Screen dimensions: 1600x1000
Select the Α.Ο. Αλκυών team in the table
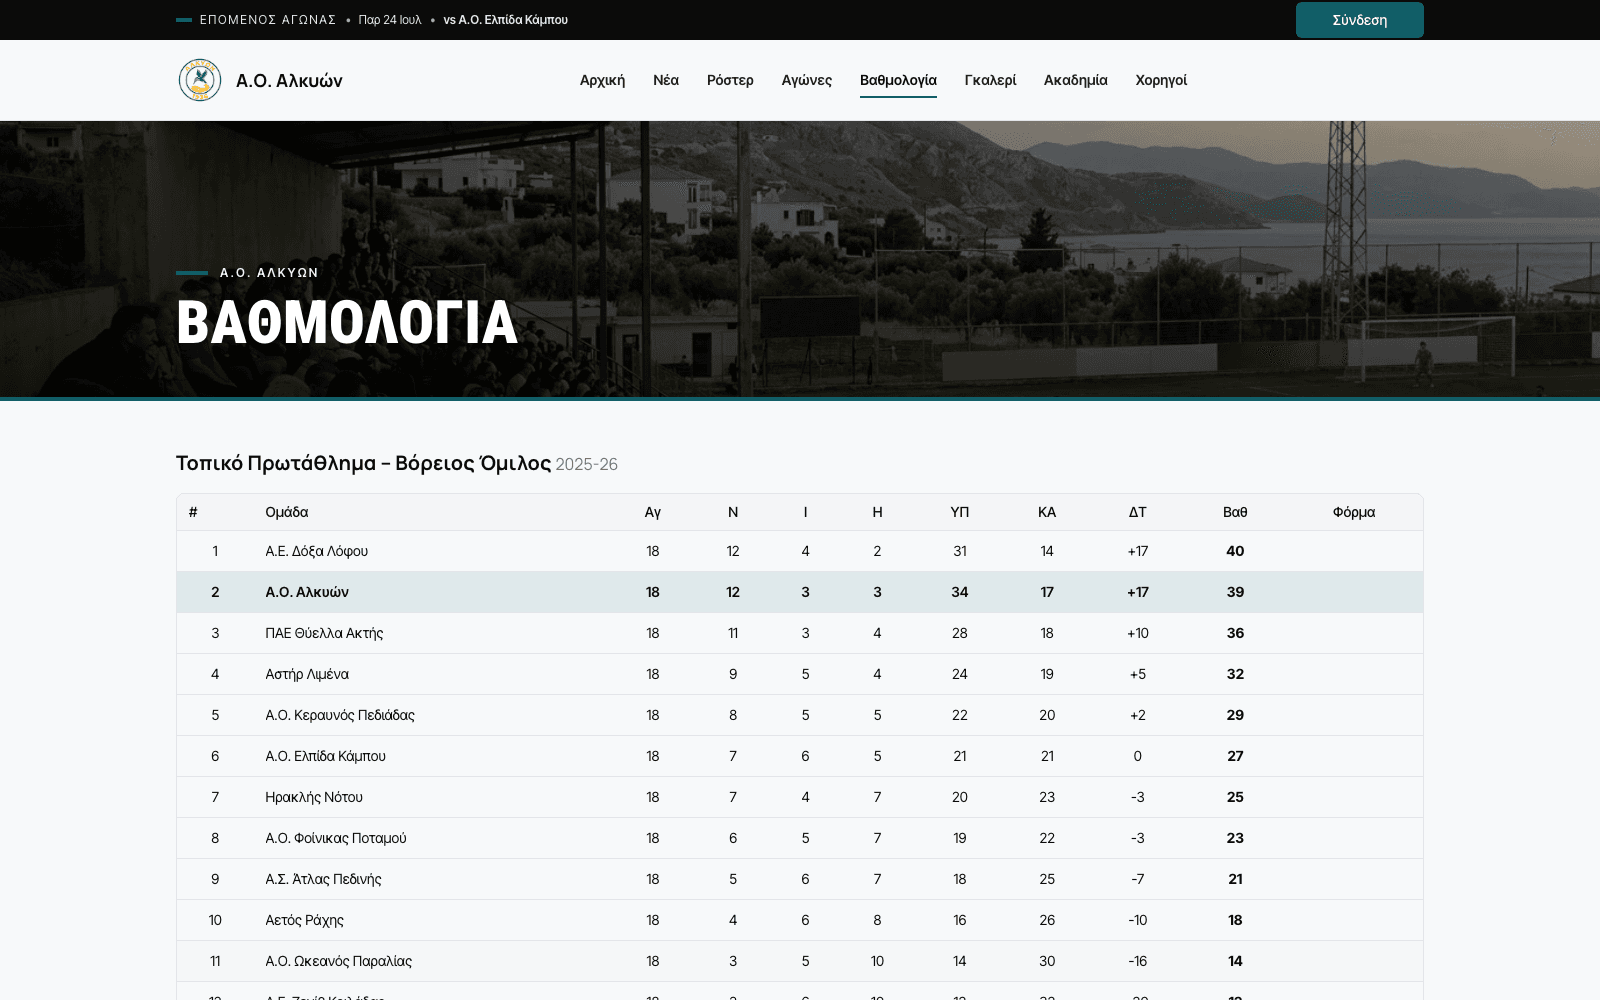pos(307,592)
